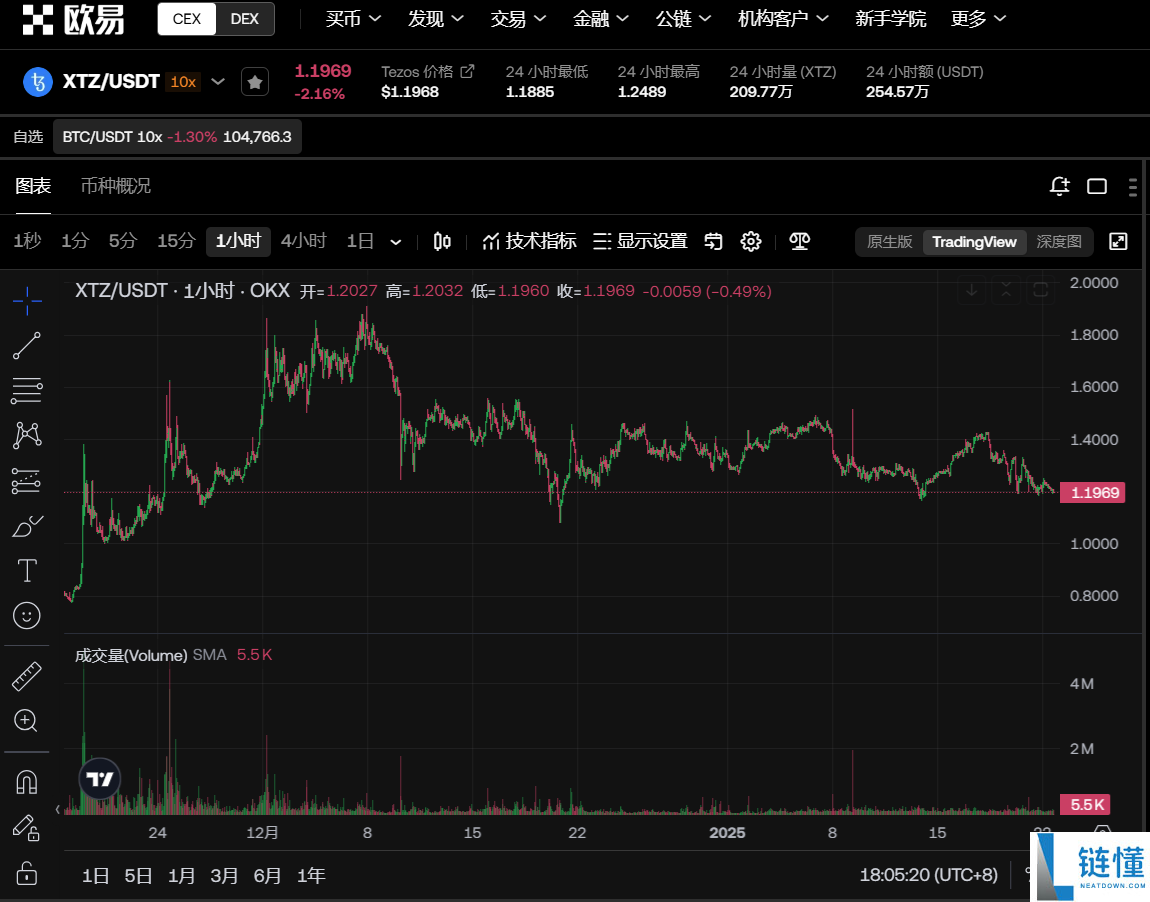Open chart settings gear icon
This screenshot has width=1150, height=902.
750,241
